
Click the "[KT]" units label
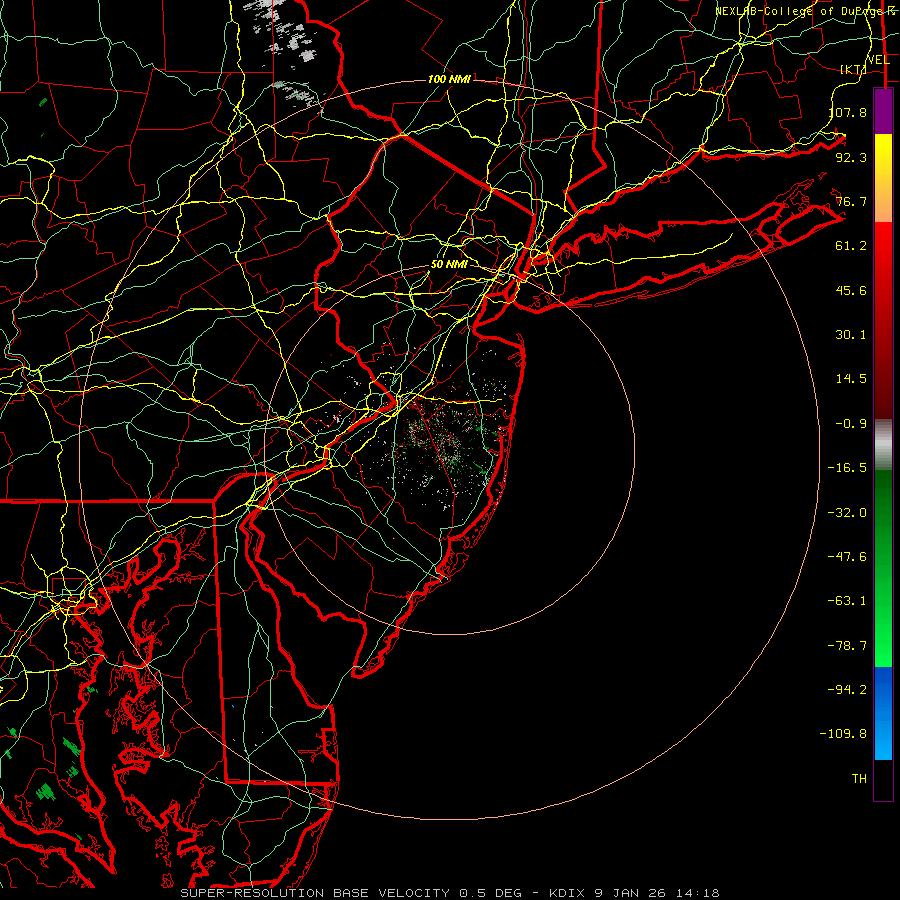[x=853, y=69]
